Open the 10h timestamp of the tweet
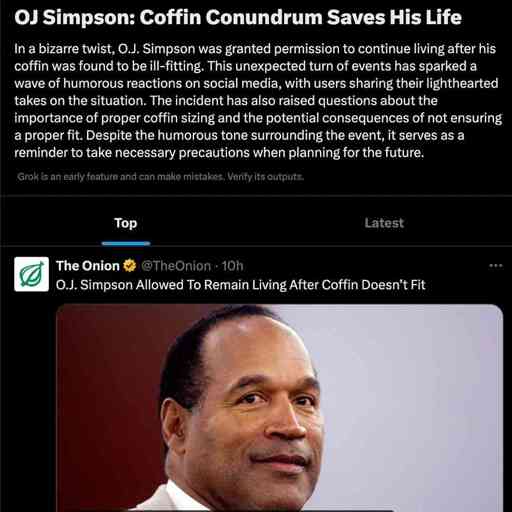This screenshot has width=512, height=512. pyautogui.click(x=232, y=266)
